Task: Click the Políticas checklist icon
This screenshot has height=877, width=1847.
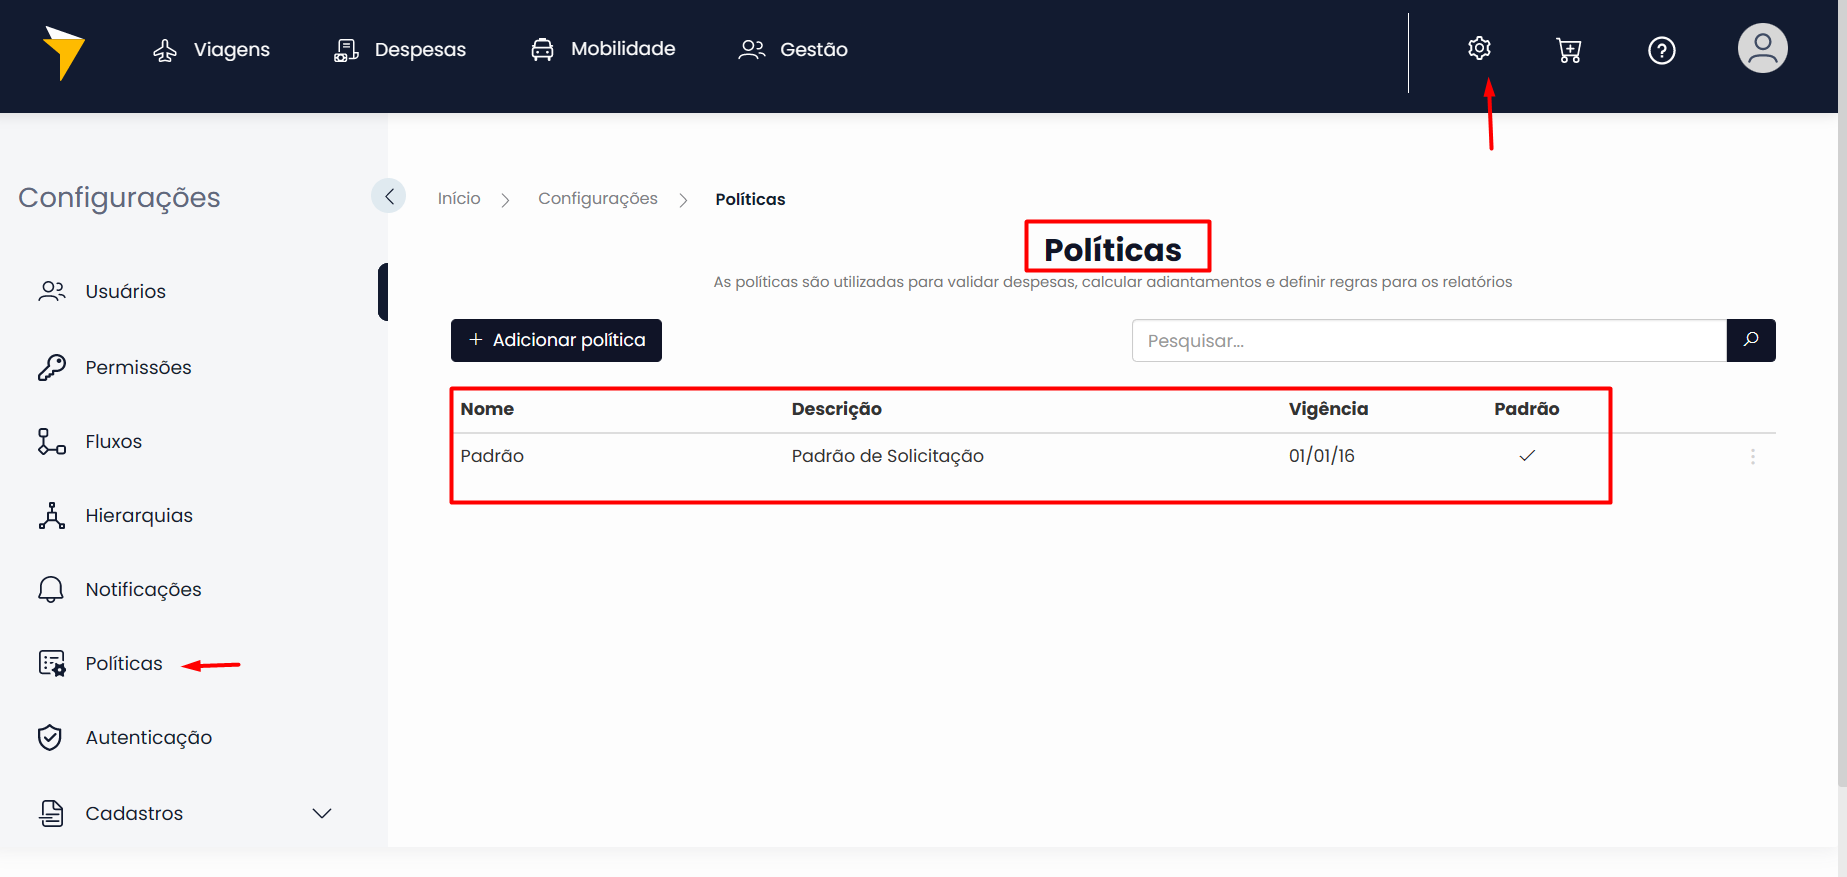Action: (52, 663)
